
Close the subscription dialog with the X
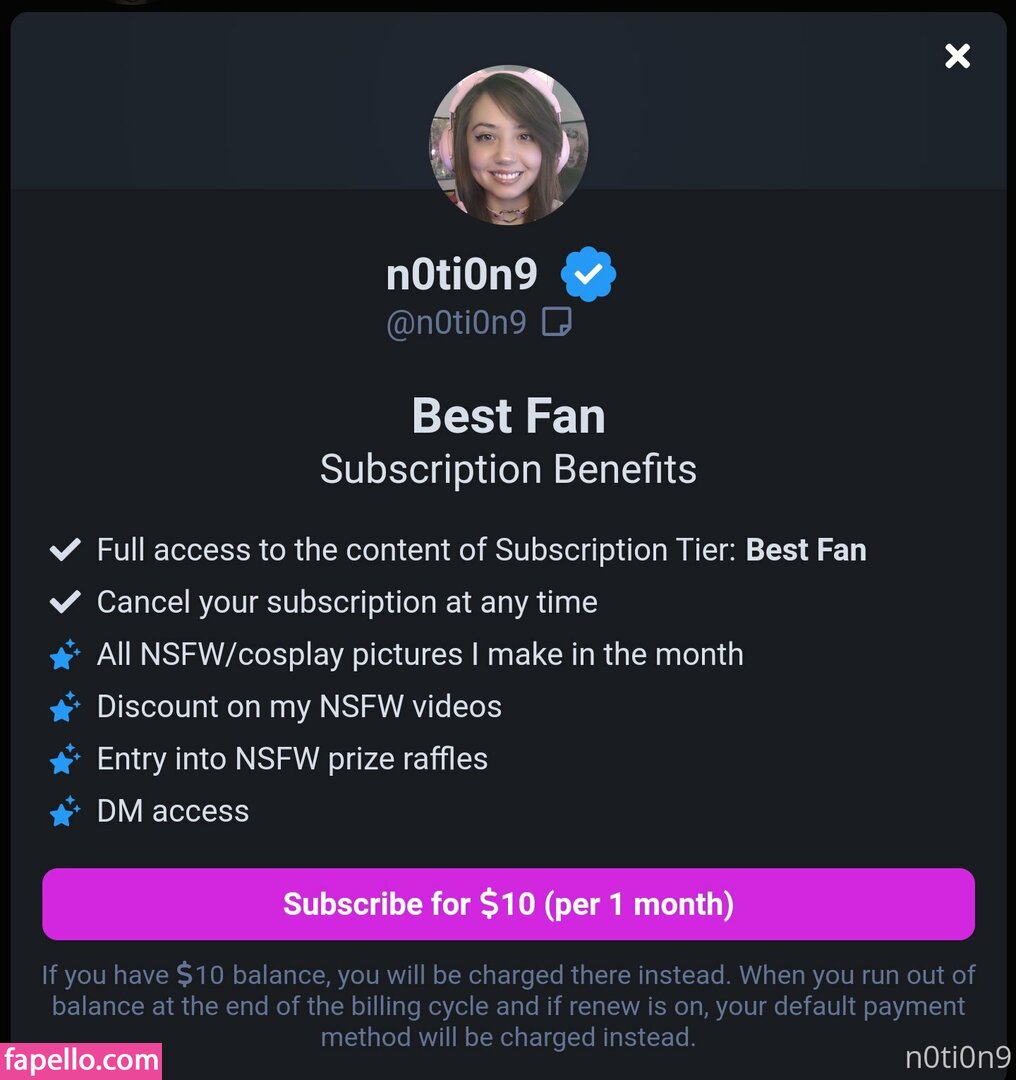957,56
